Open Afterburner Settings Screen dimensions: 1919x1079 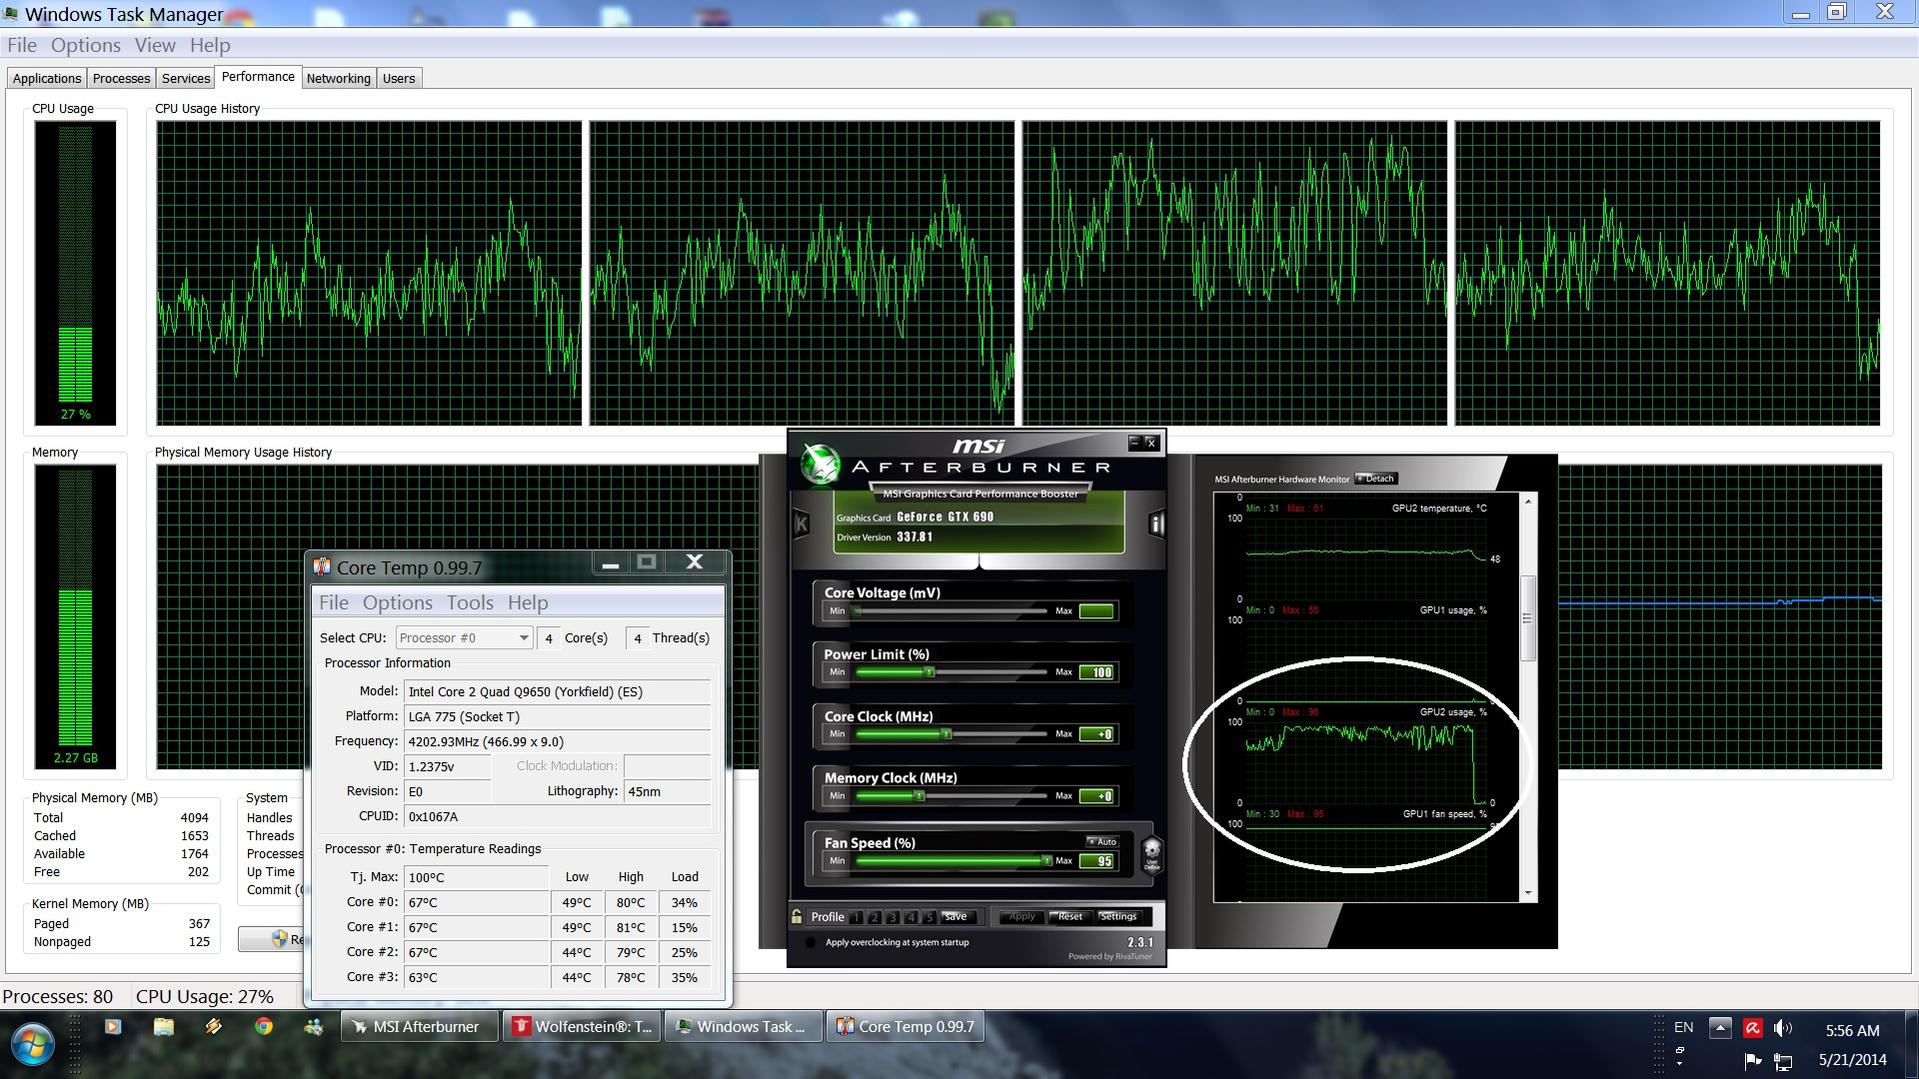[x=1118, y=917]
